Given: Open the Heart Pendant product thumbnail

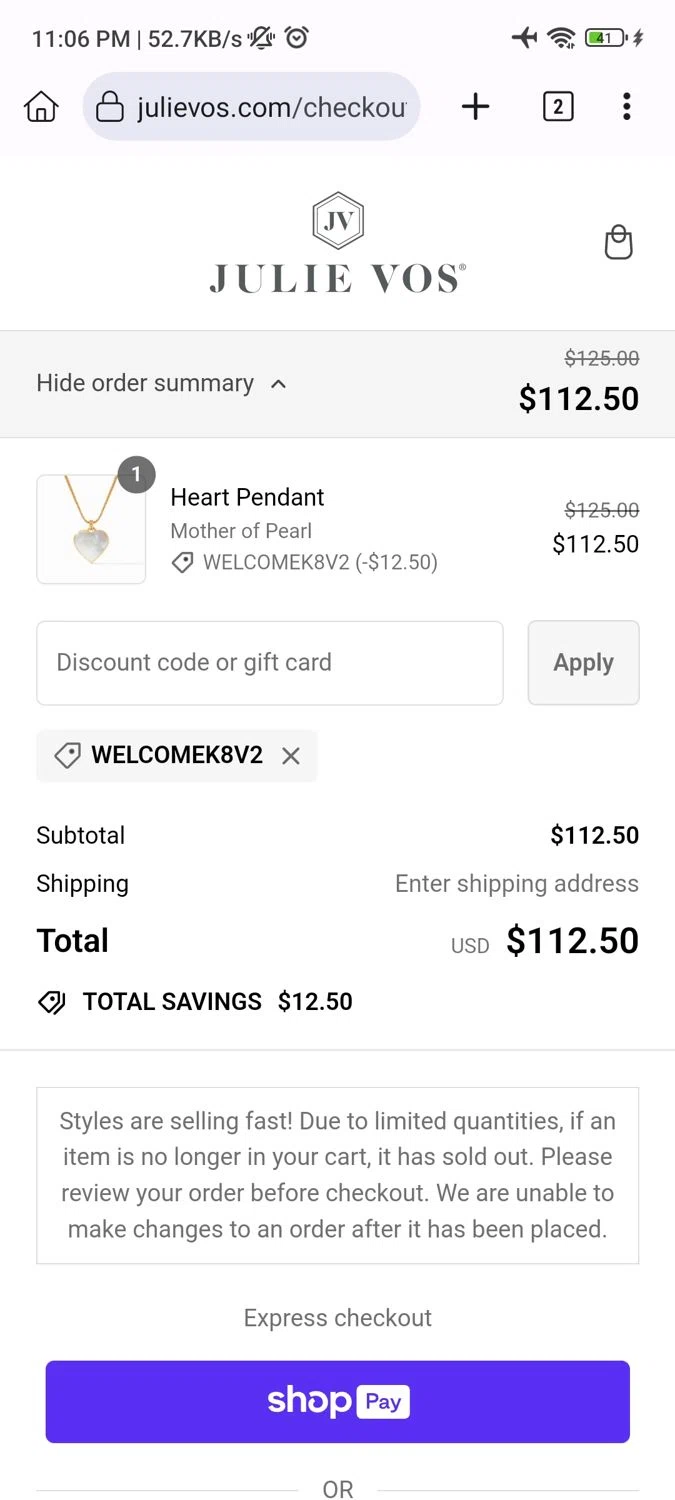Looking at the screenshot, I should 91,529.
